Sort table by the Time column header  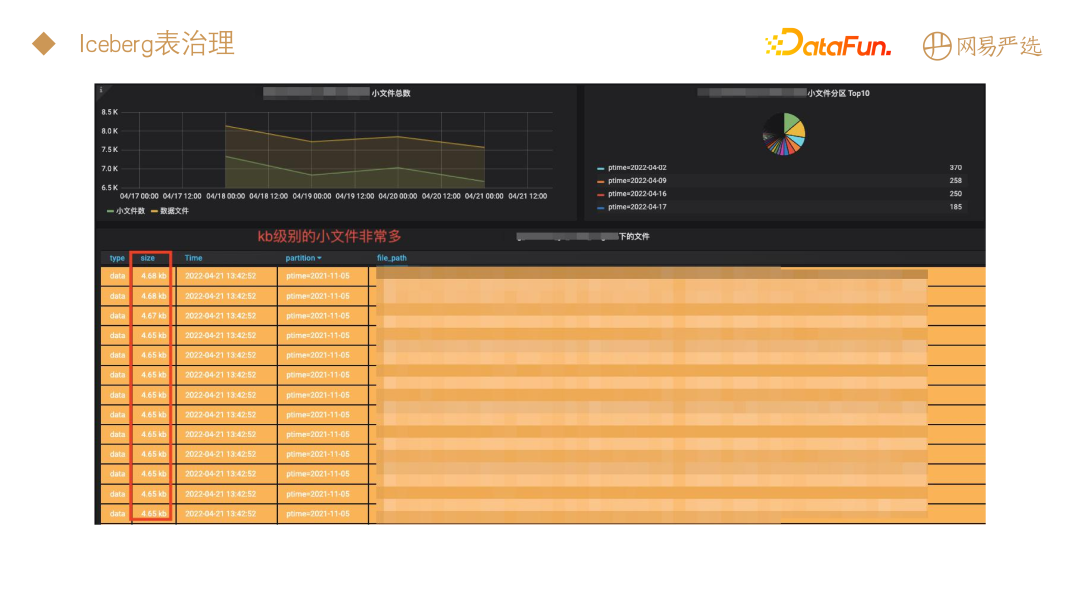pos(194,258)
